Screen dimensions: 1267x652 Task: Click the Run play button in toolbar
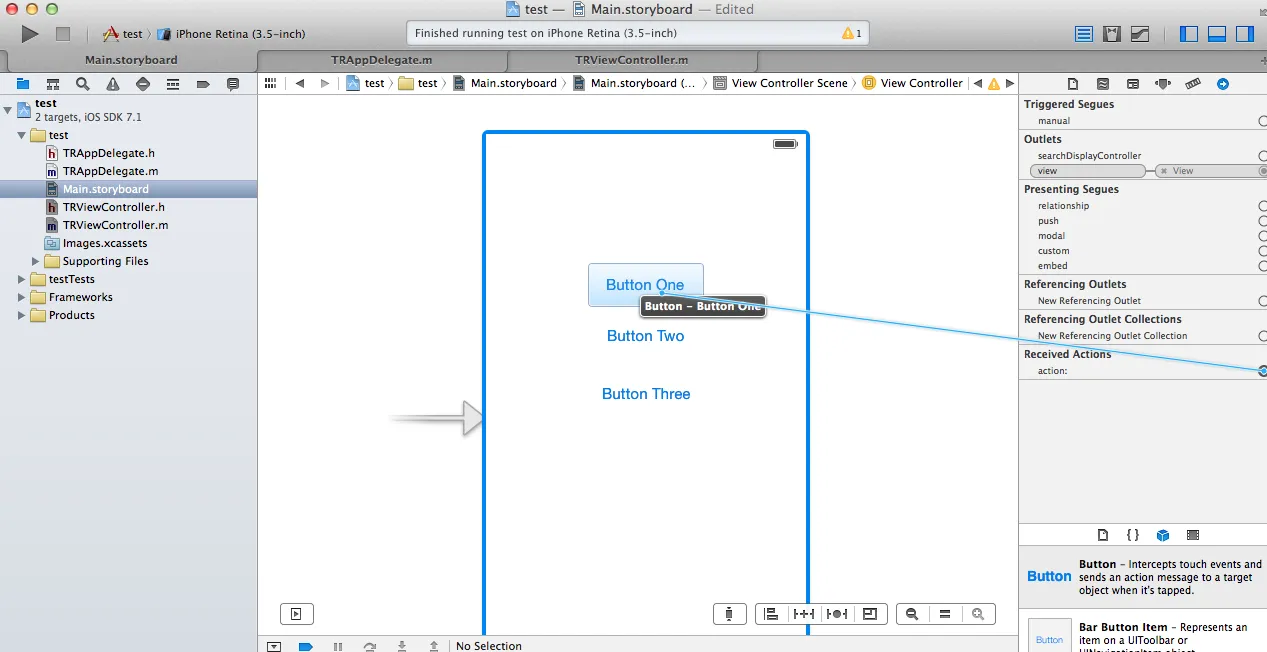click(x=30, y=34)
